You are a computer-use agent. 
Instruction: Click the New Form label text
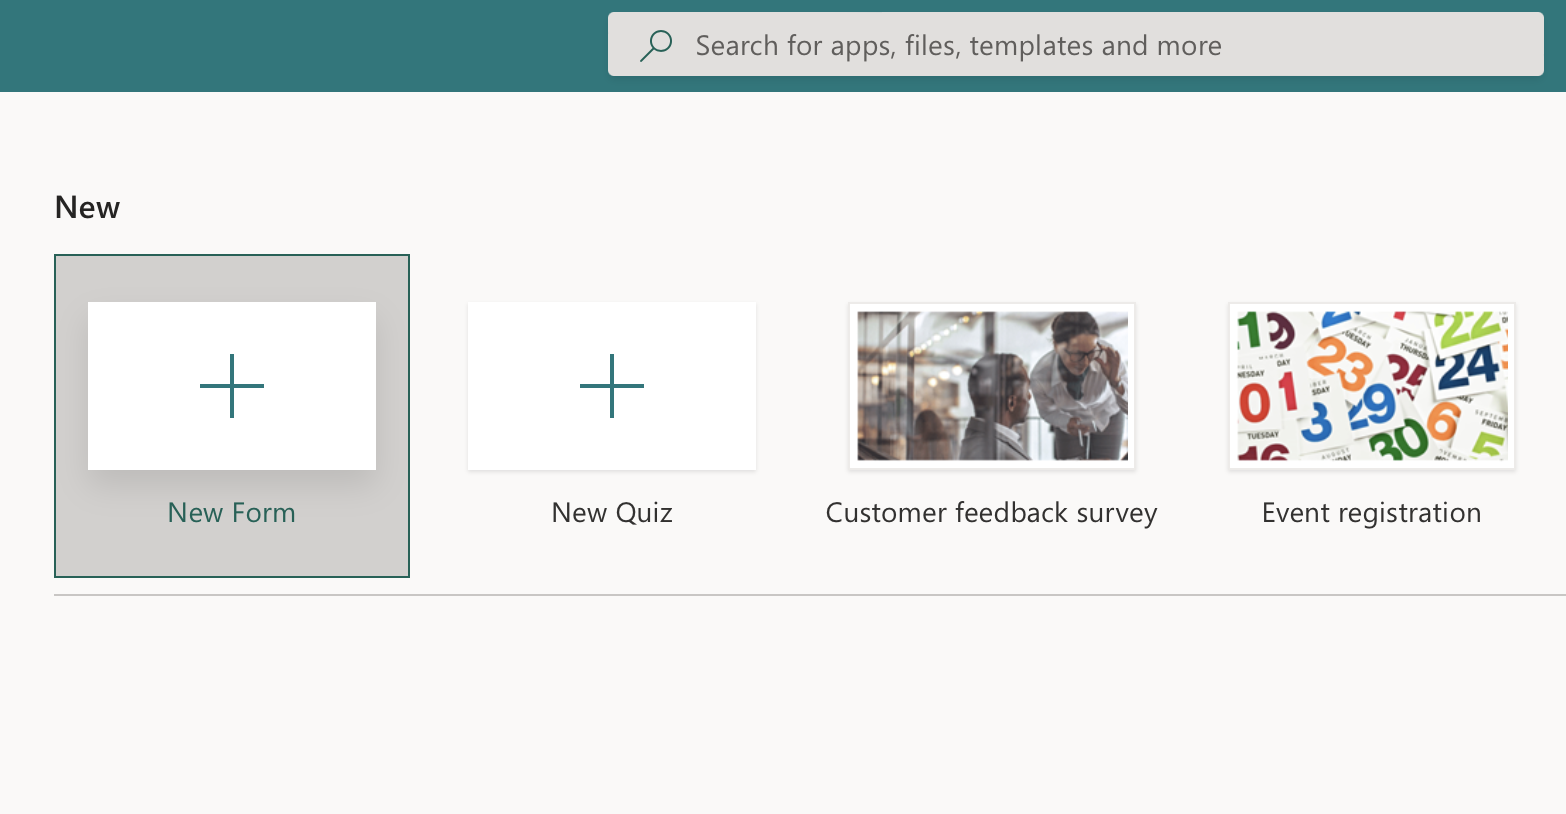(231, 512)
